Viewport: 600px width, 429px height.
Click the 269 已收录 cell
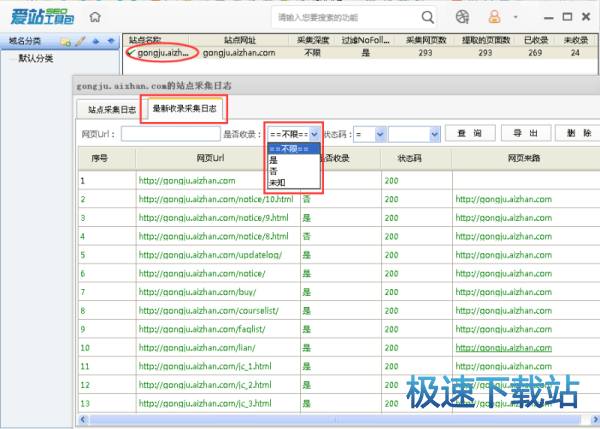(535, 53)
